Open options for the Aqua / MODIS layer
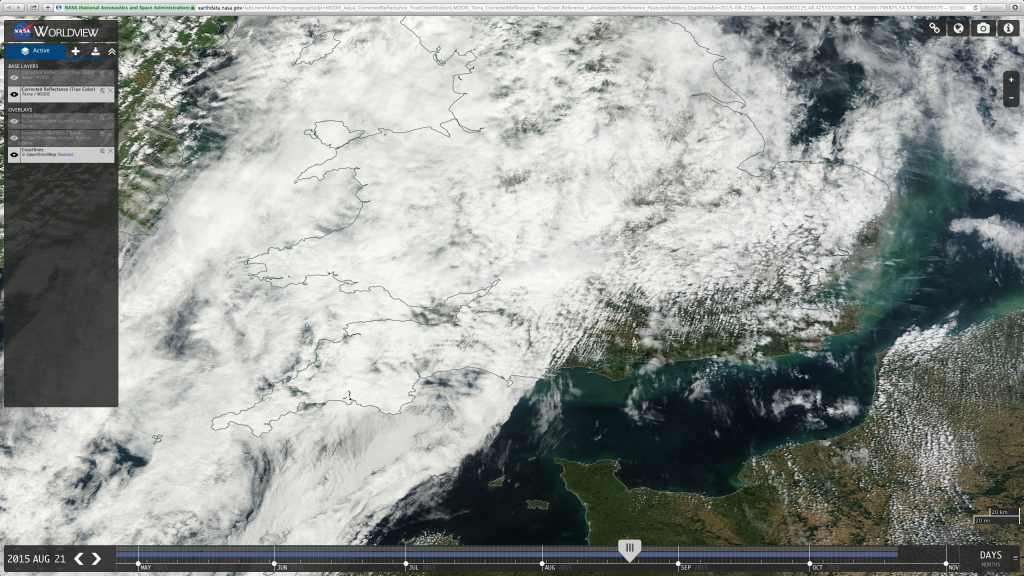Image resolution: width=1024 pixels, height=576 pixels. coord(103,74)
